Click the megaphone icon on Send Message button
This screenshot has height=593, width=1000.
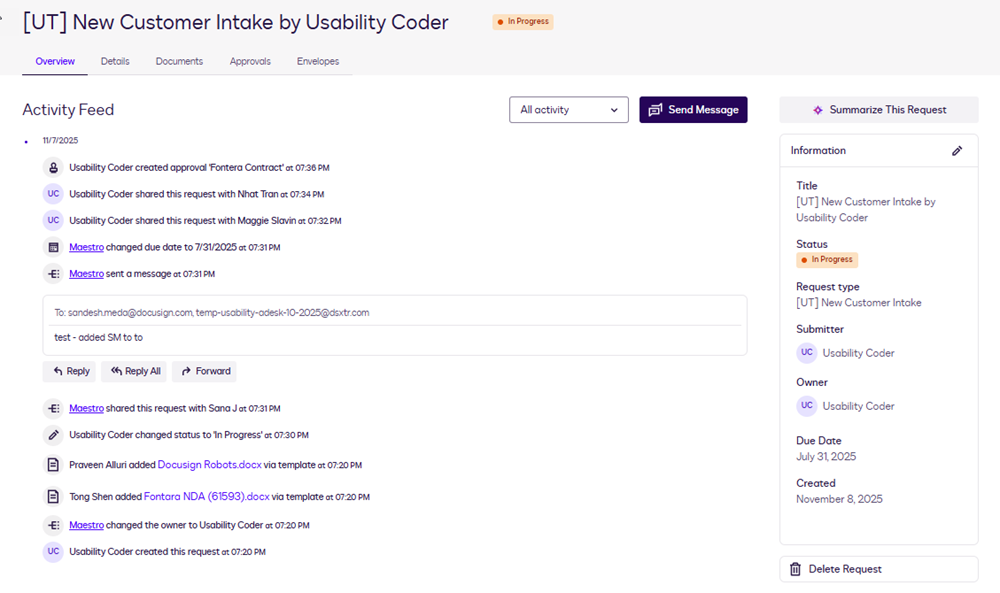point(655,110)
